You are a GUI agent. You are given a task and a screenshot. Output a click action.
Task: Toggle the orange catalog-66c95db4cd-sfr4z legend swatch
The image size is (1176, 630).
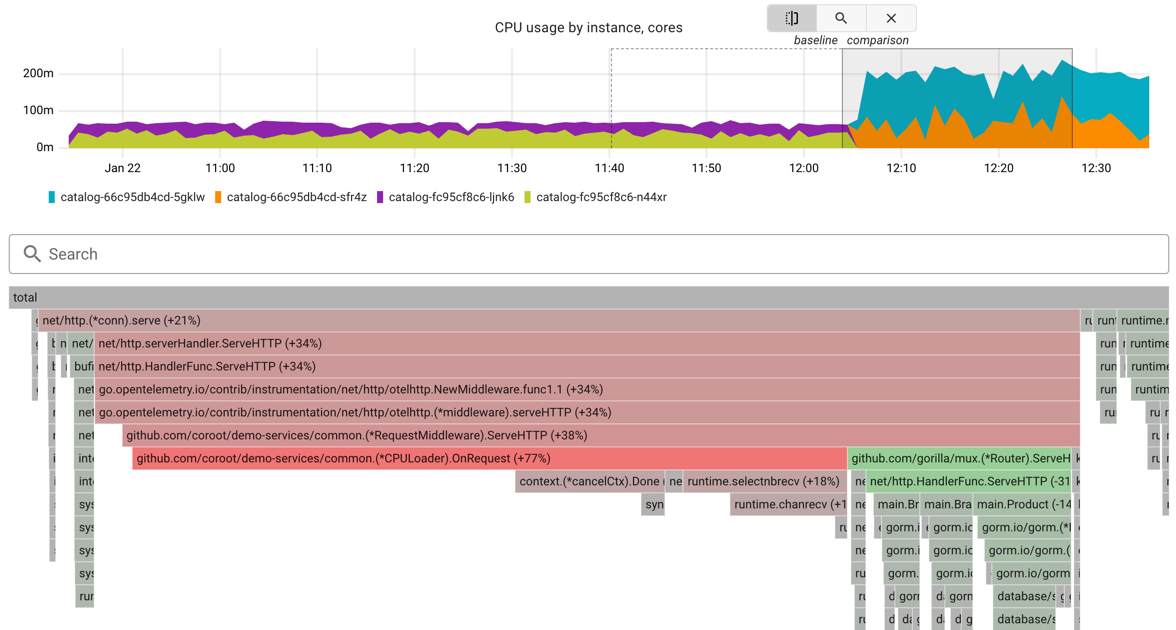pos(218,197)
